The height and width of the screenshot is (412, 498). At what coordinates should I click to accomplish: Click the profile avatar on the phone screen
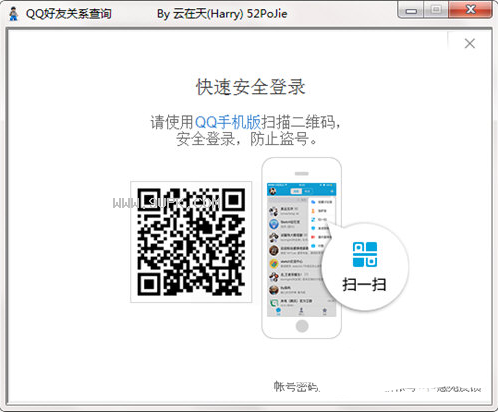(273, 191)
